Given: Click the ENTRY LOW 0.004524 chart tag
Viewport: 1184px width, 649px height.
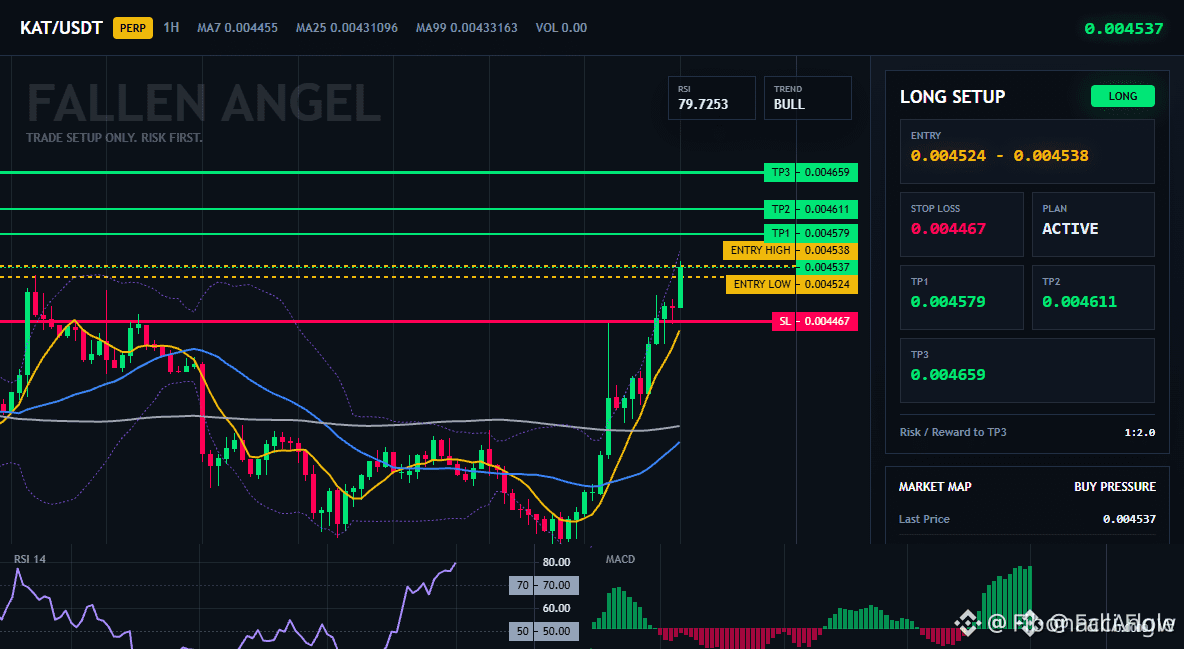Looking at the screenshot, I should (792, 284).
